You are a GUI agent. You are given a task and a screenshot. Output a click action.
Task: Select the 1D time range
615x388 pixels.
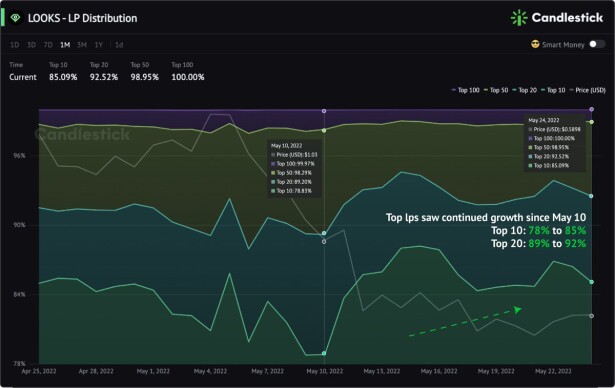15,45
